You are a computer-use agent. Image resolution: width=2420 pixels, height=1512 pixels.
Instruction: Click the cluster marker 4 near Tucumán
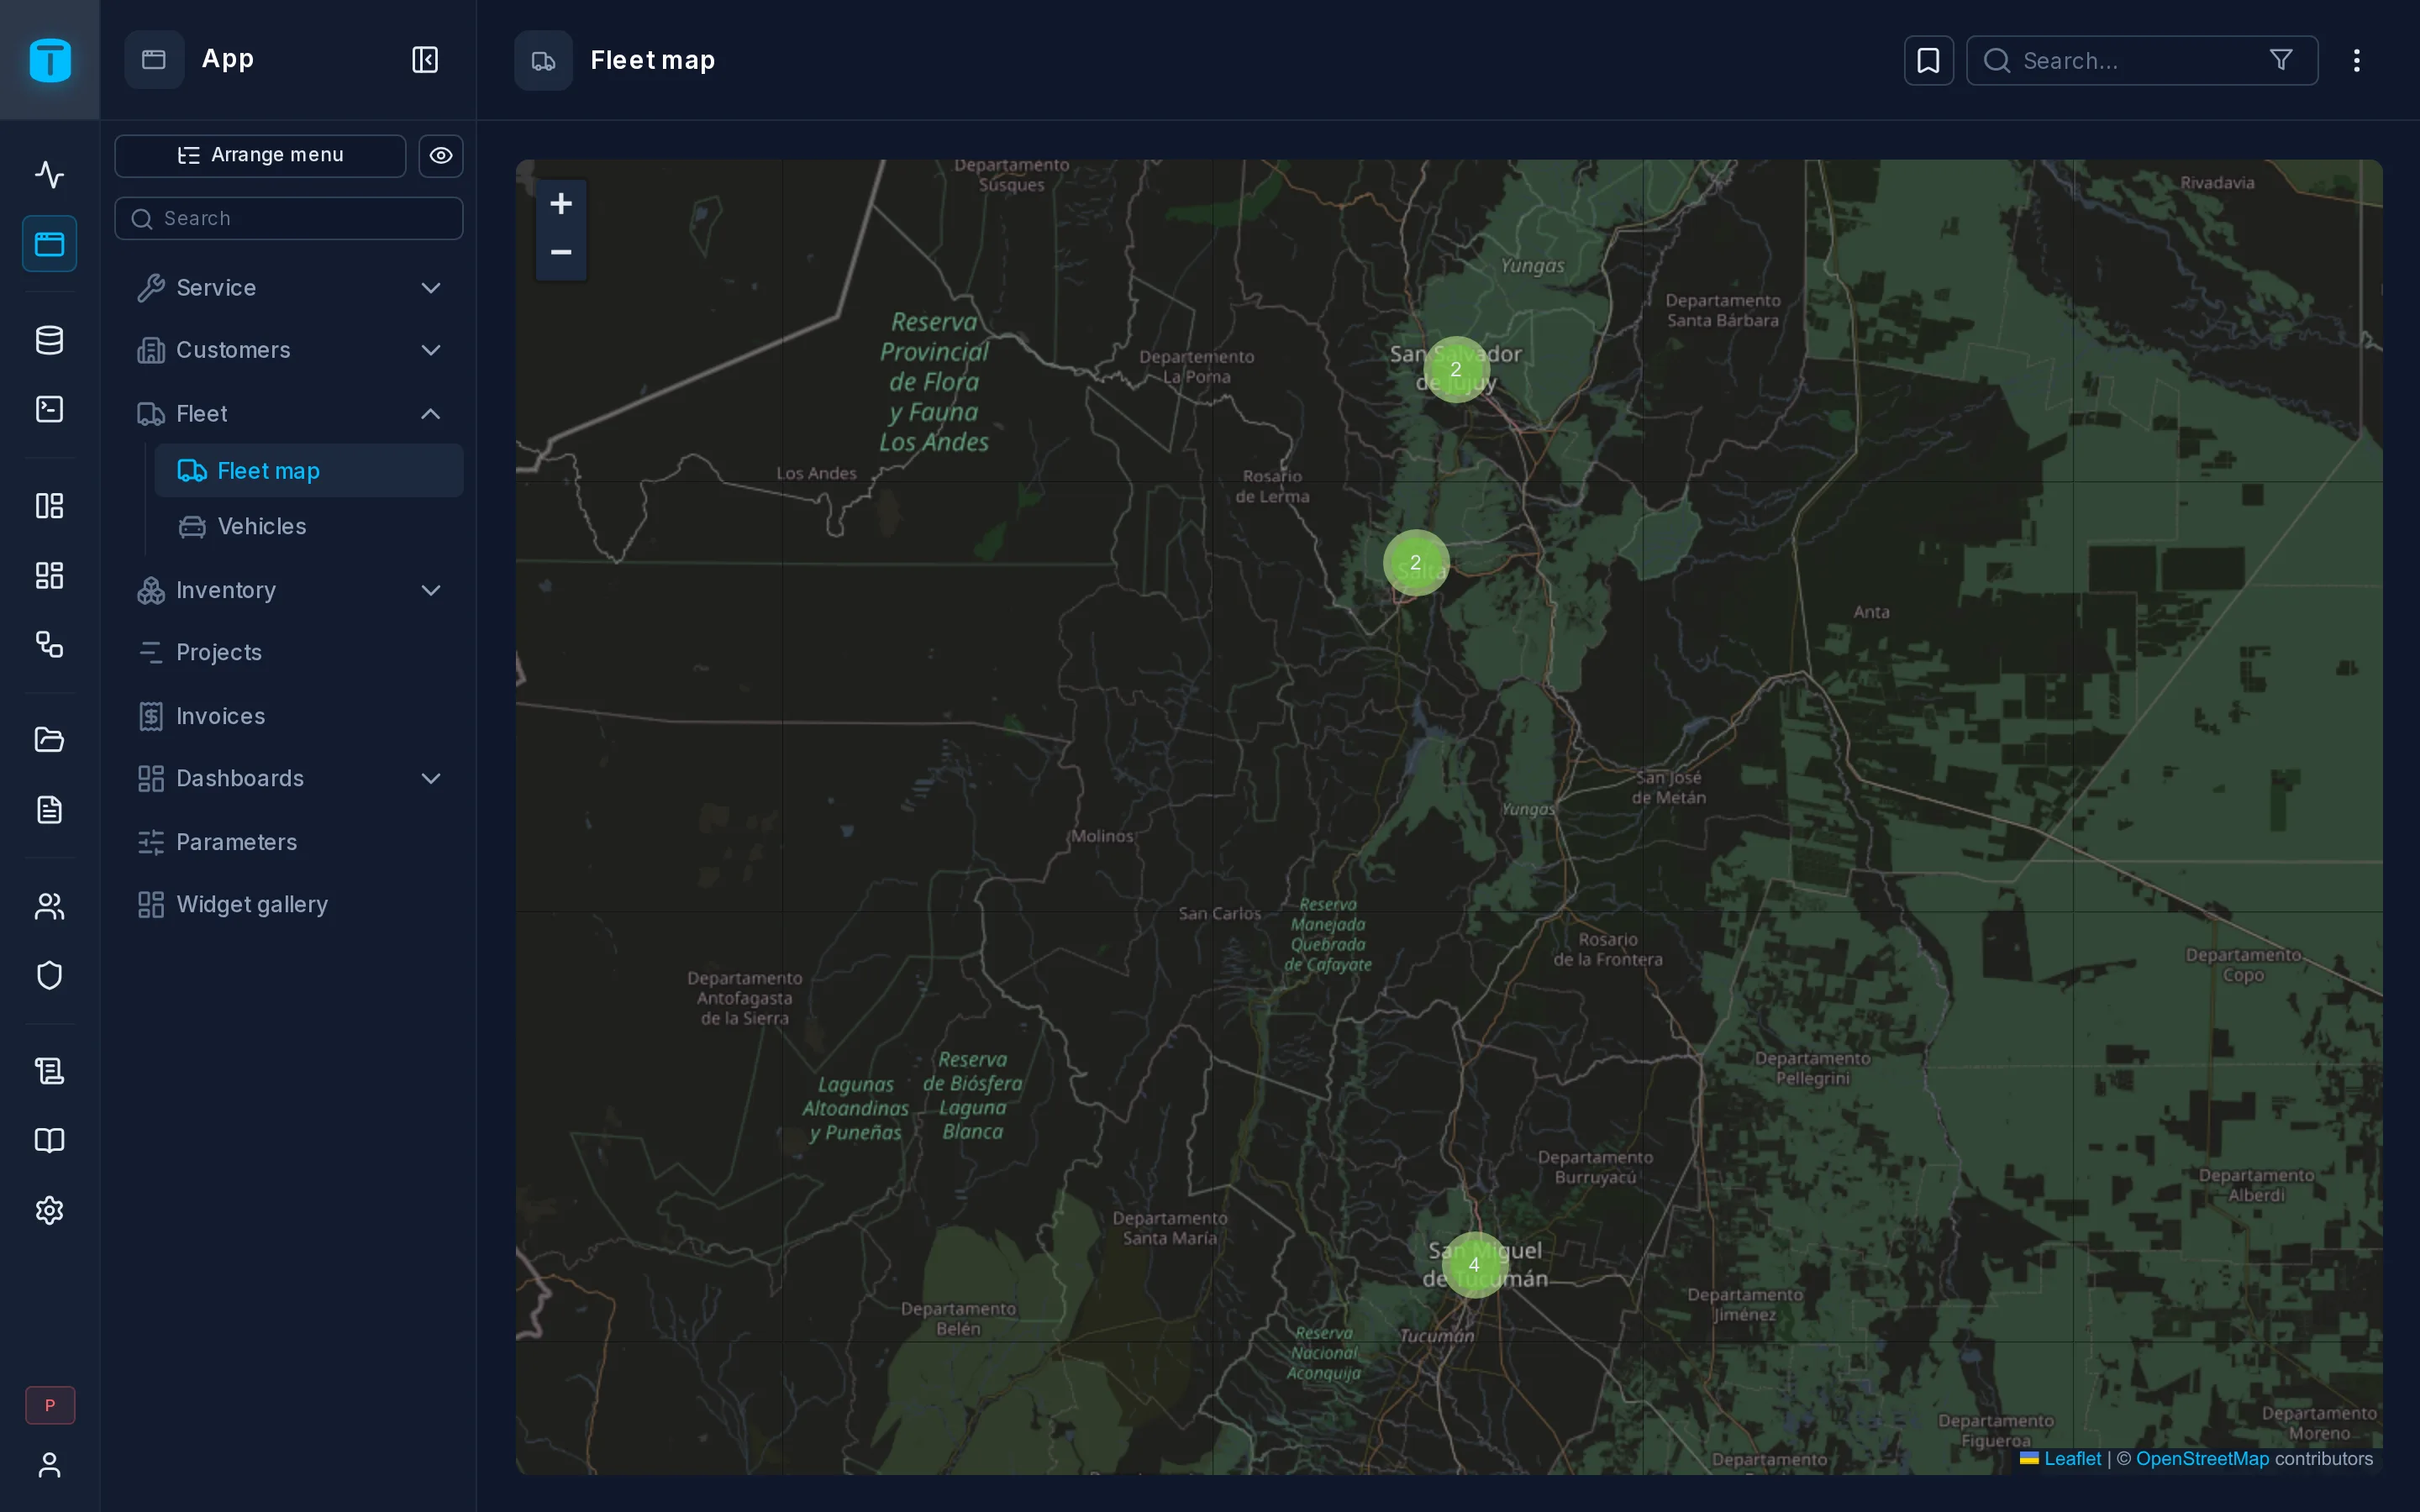(1474, 1265)
